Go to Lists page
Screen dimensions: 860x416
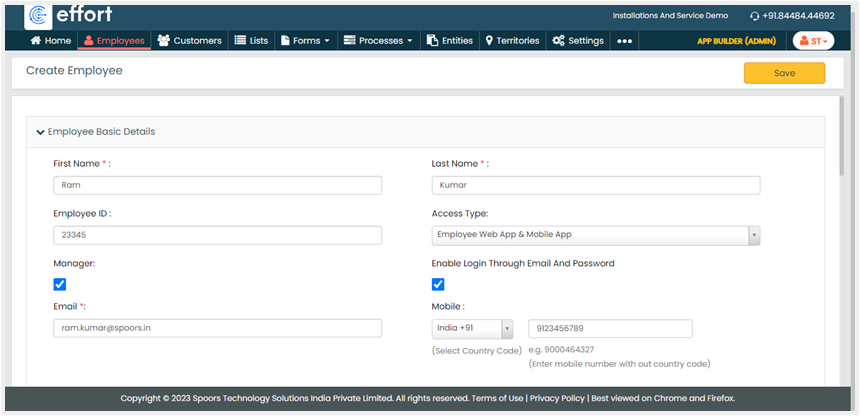coord(251,41)
